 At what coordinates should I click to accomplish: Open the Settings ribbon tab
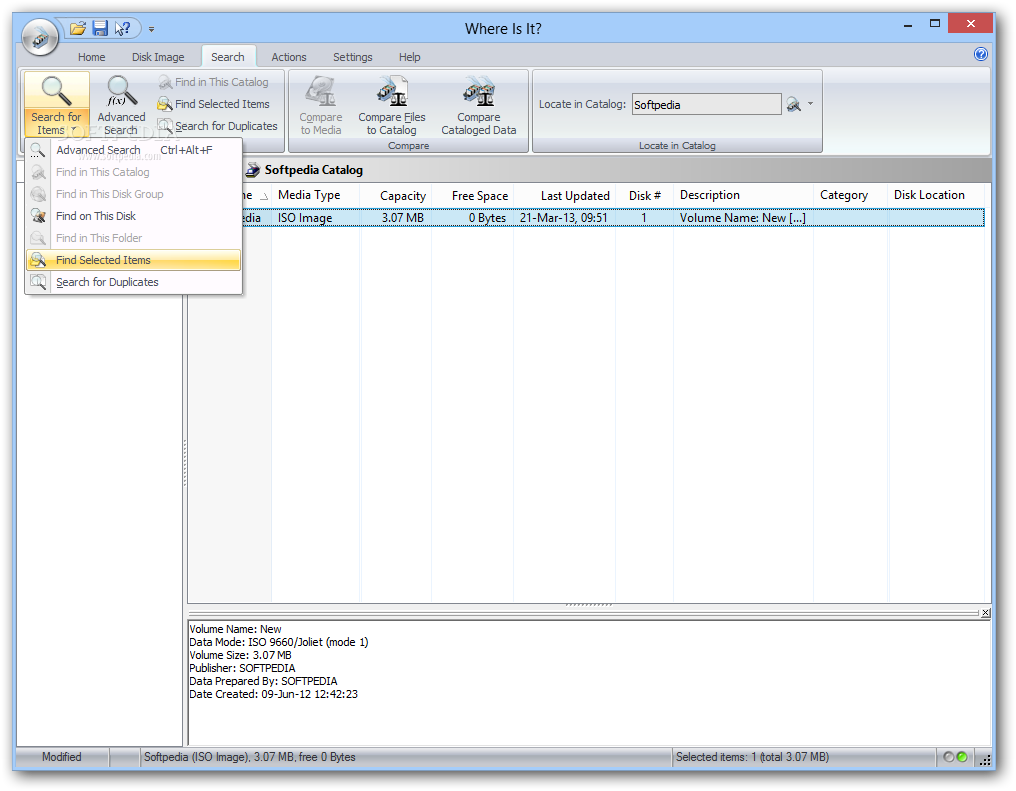click(x=352, y=57)
